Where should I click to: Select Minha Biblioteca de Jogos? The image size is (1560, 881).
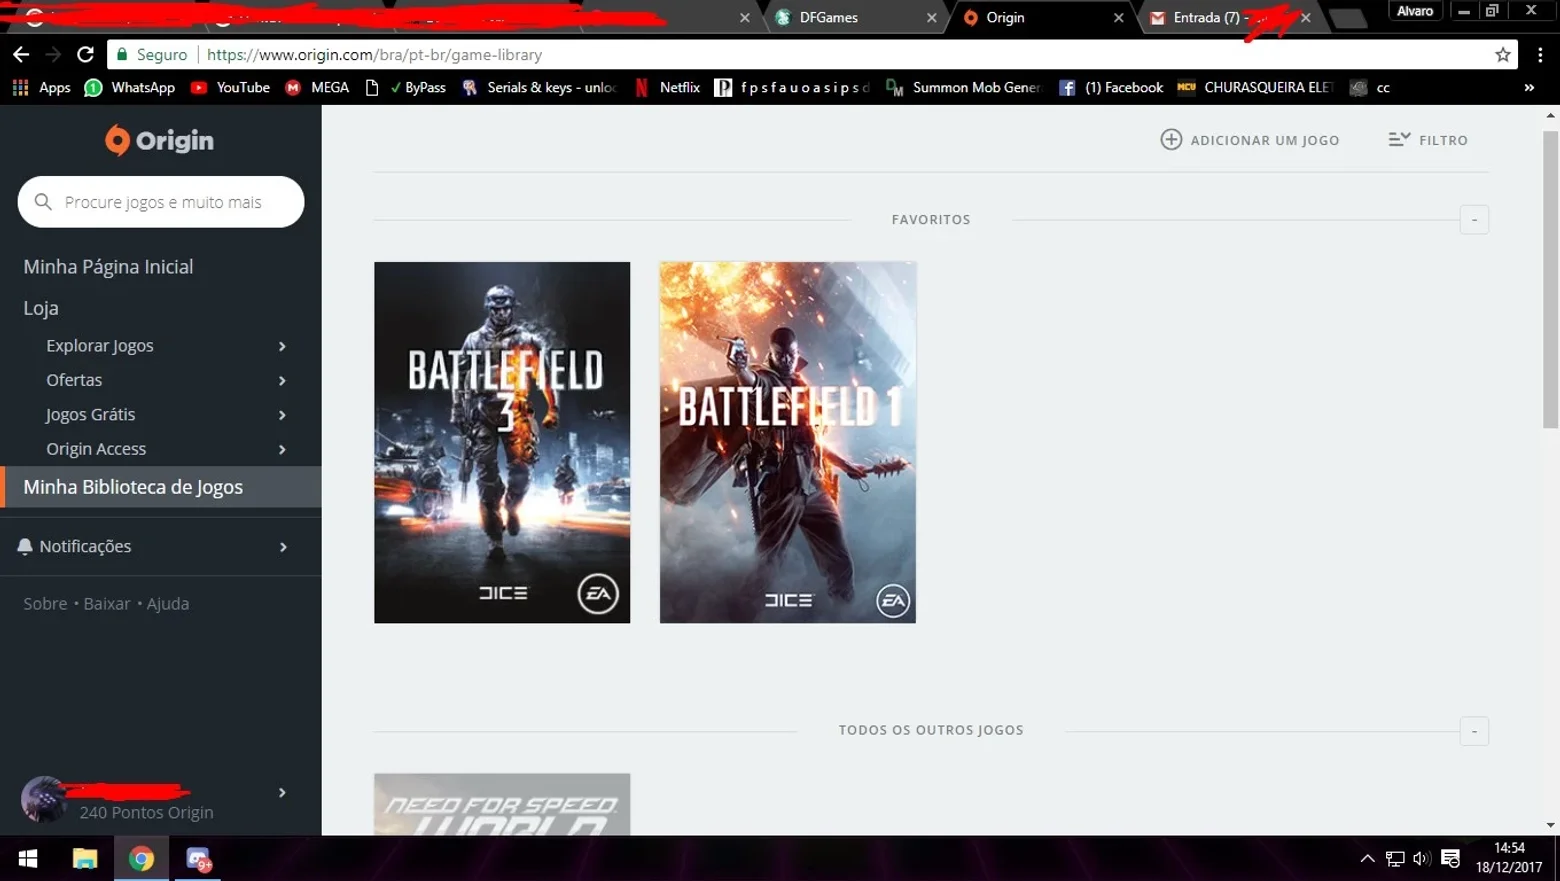click(x=161, y=487)
